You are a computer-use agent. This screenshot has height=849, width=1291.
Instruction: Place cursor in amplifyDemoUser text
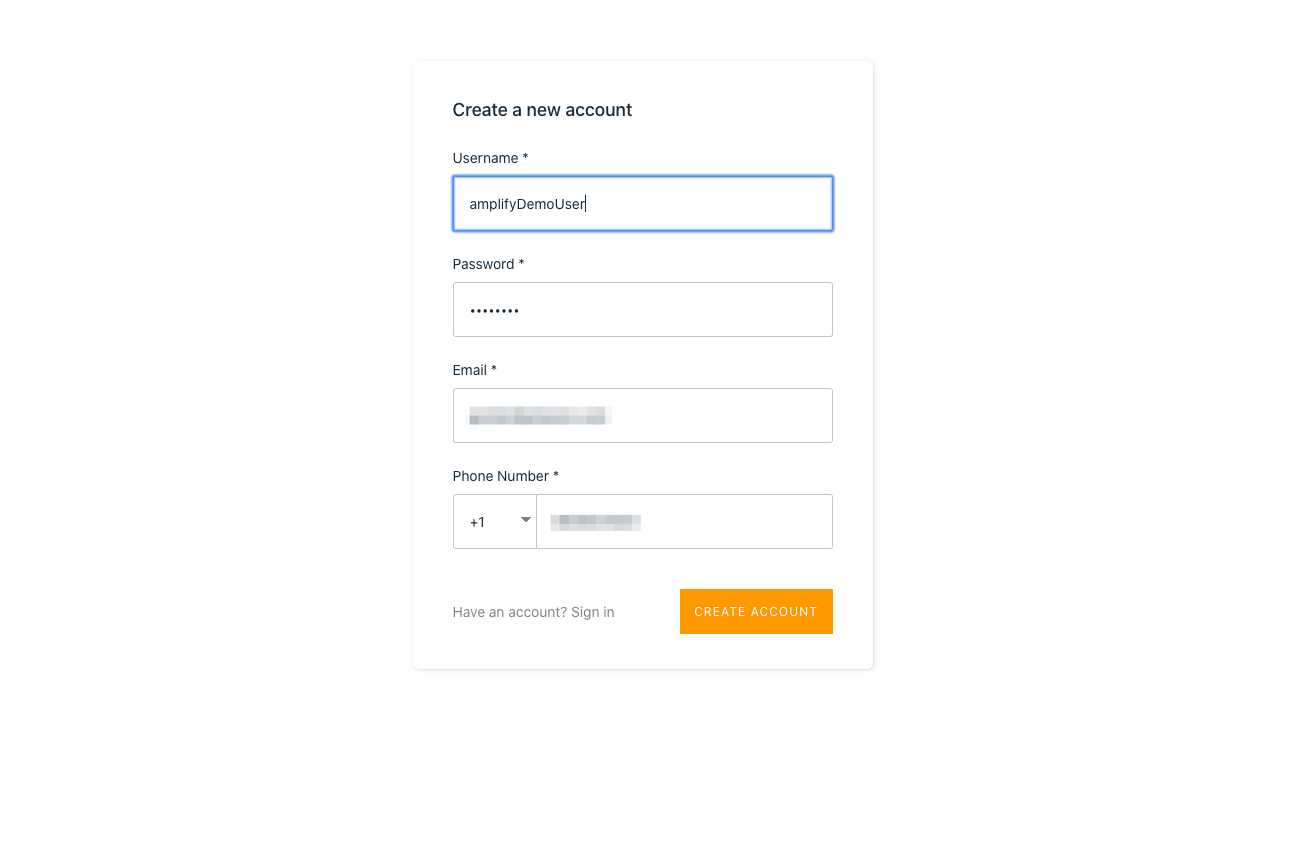[527, 204]
